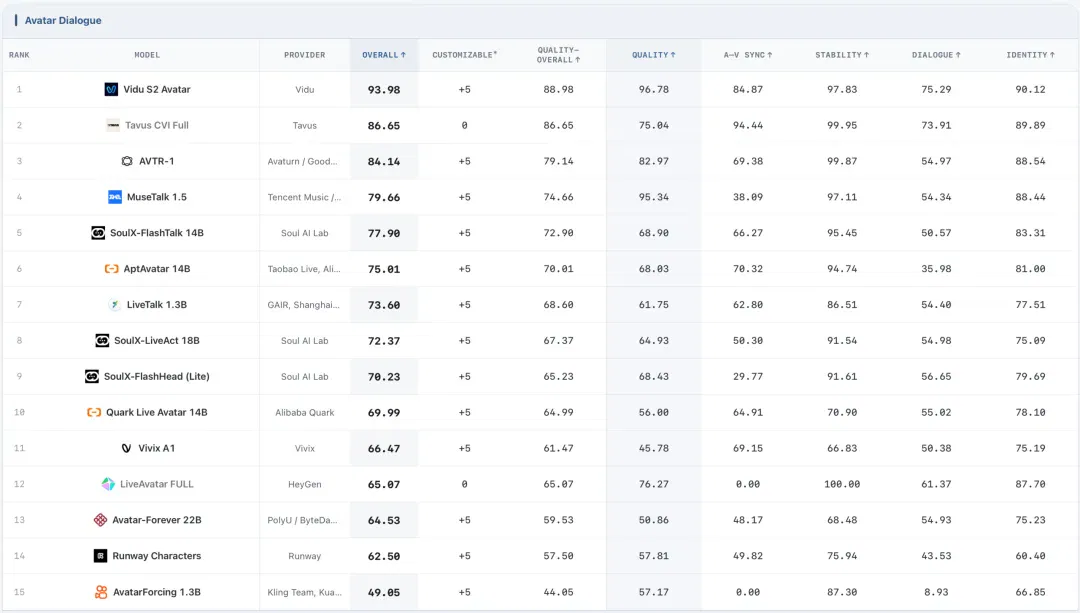
Task: Click the HeyGen provider cell
Action: coord(304,484)
